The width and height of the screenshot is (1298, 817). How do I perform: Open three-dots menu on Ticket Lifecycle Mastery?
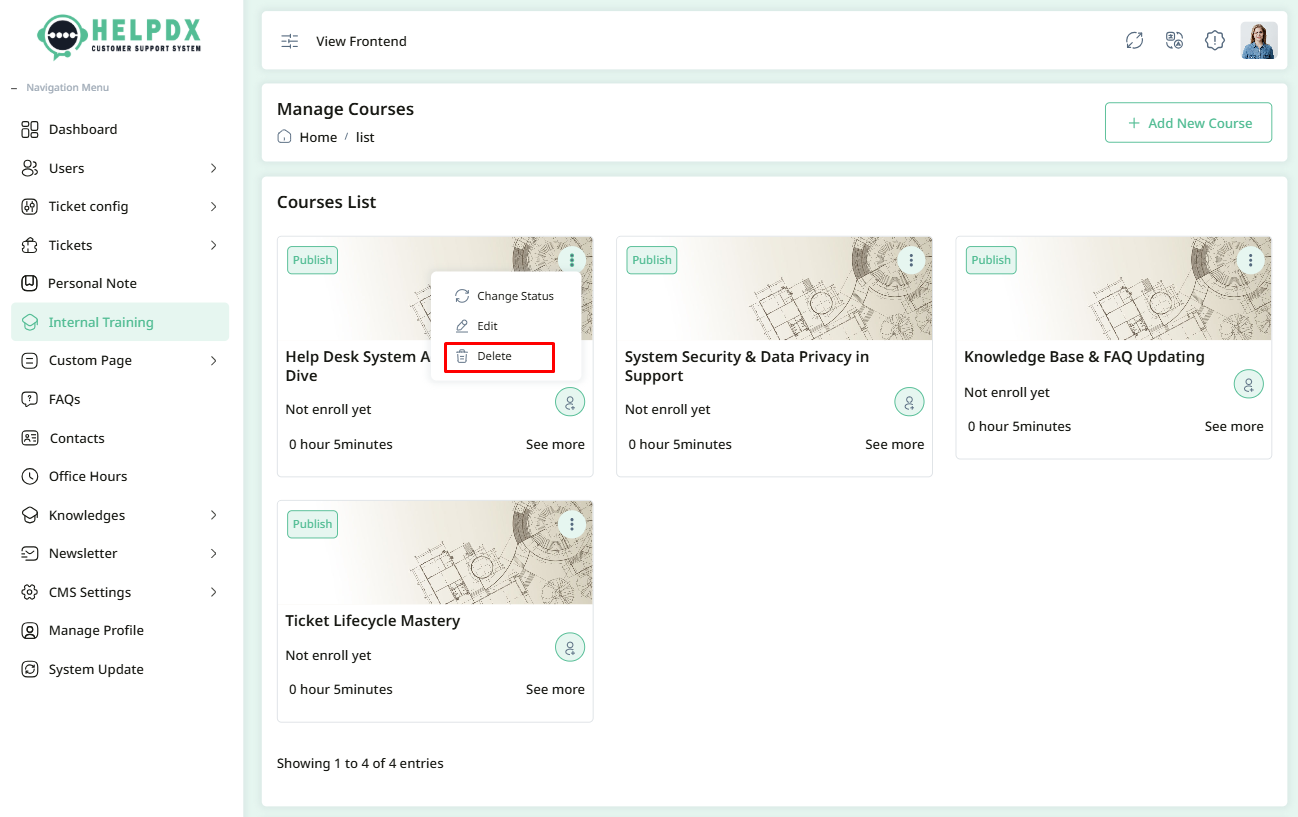pyautogui.click(x=572, y=524)
